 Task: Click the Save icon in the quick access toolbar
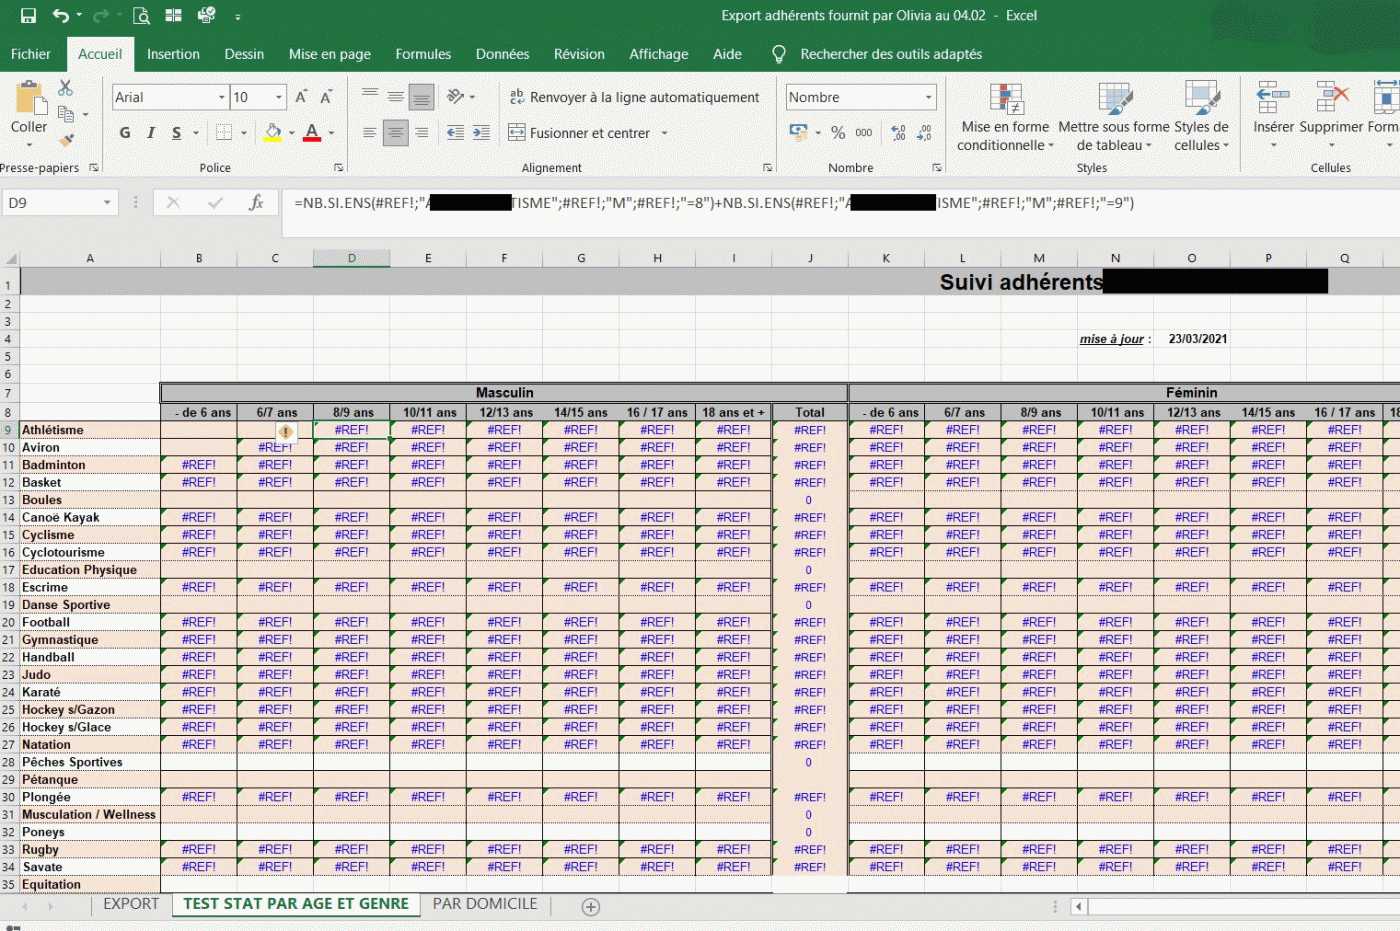[28, 16]
